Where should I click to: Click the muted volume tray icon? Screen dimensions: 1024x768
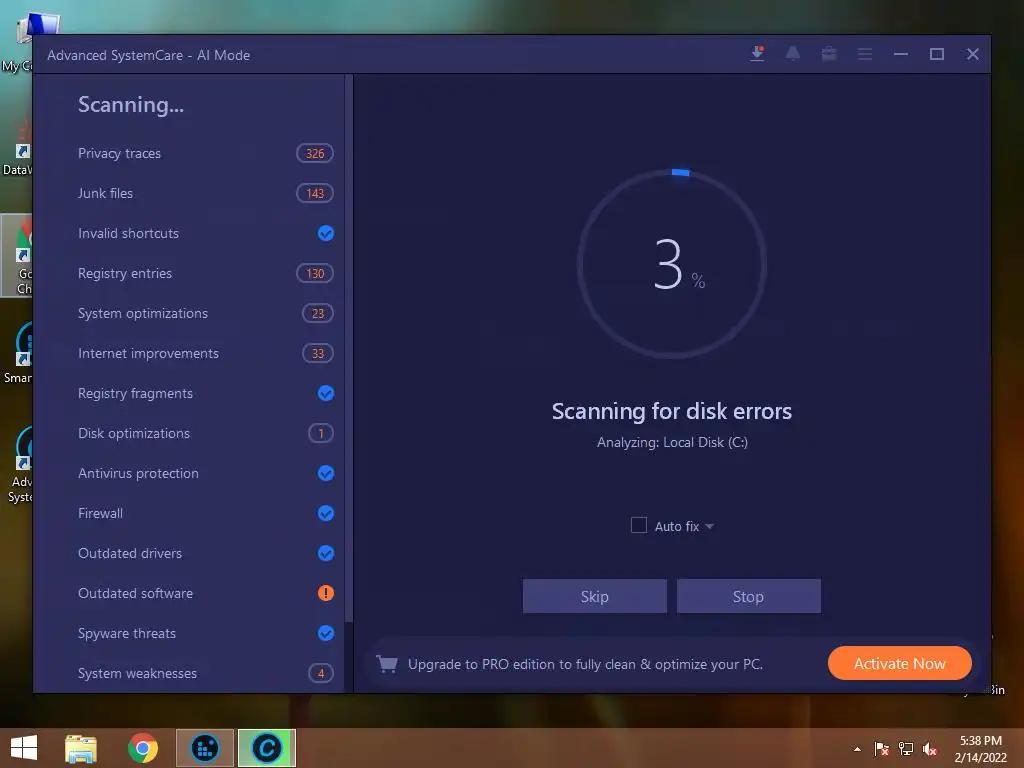(x=930, y=749)
